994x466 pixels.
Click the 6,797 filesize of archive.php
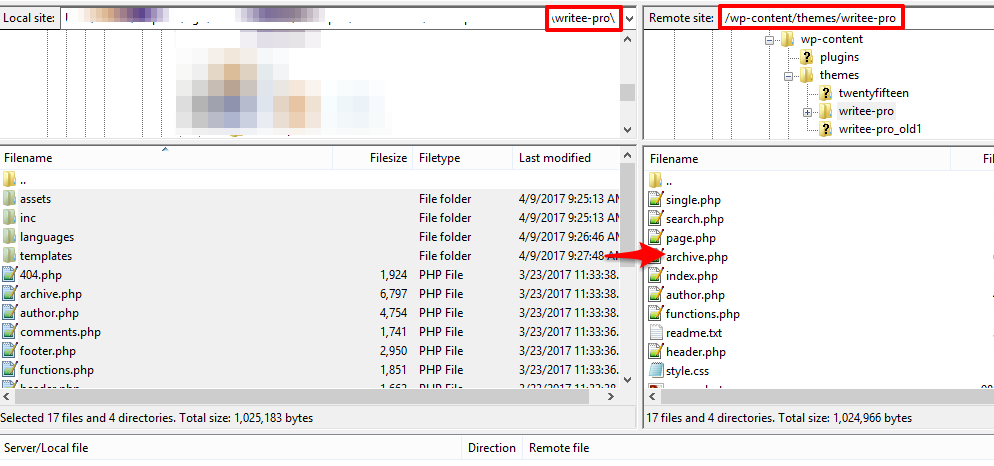pos(392,294)
